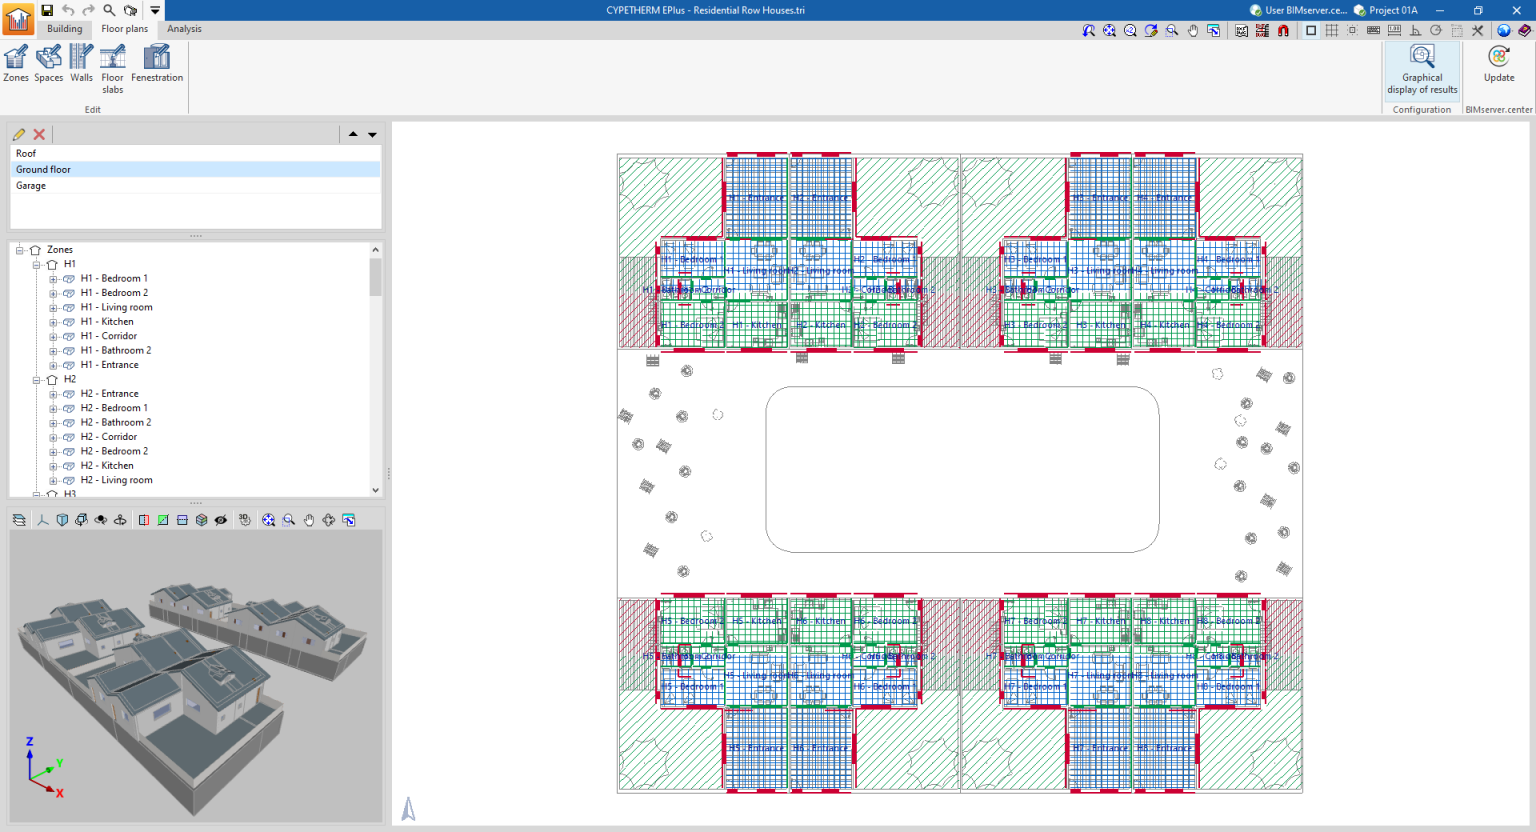Viewport: 1536px width, 832px height.
Task: Click the hand pan icon in 3D toolbar
Action: click(309, 520)
